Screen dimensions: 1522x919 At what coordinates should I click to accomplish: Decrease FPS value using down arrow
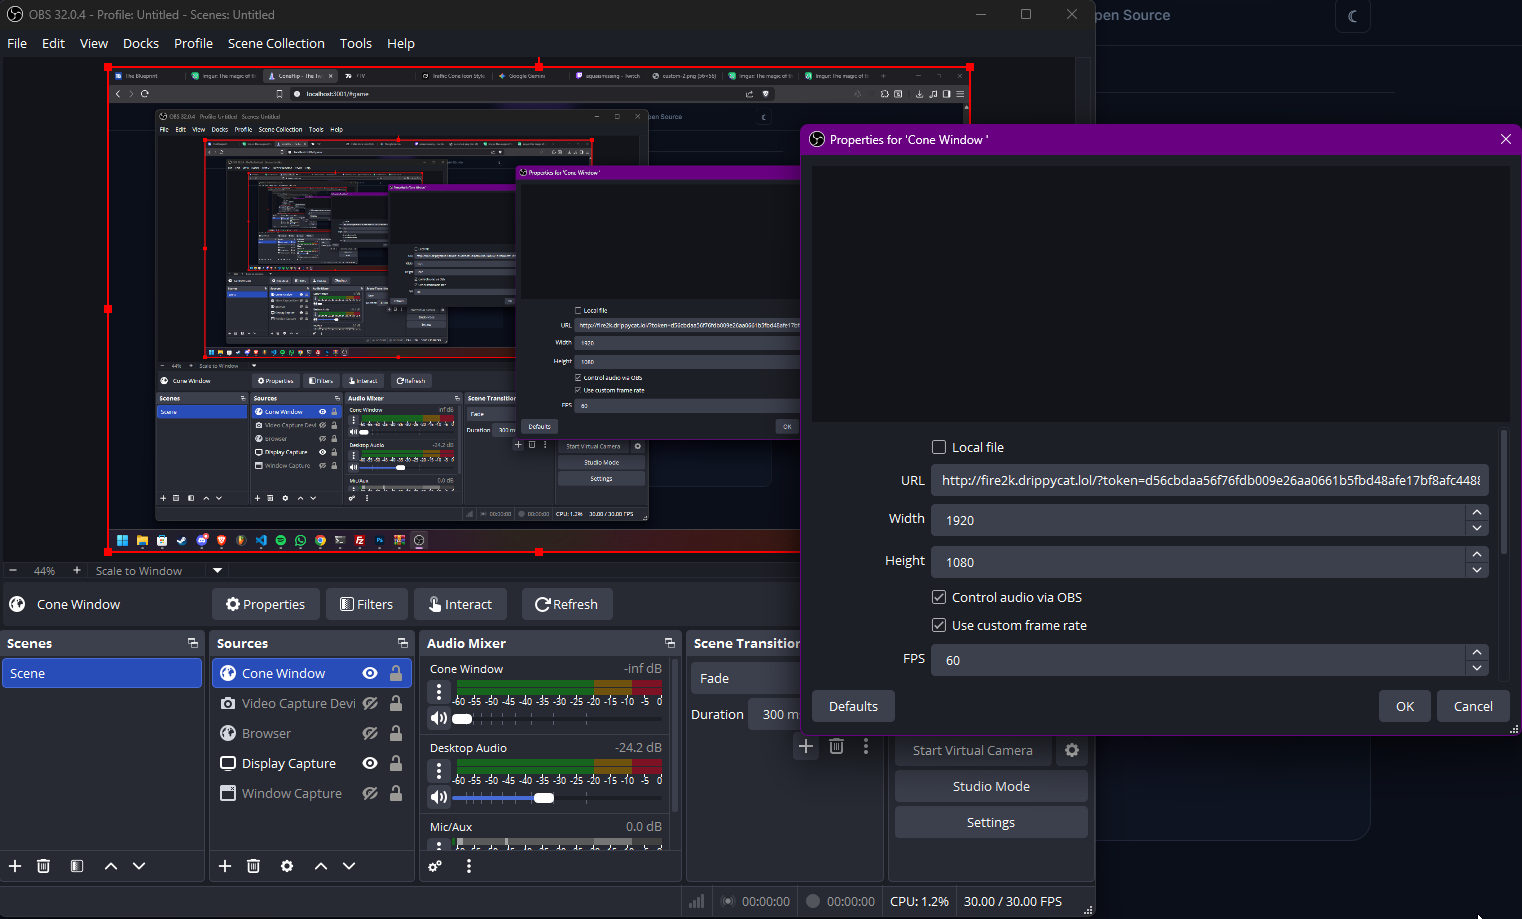(x=1477, y=668)
